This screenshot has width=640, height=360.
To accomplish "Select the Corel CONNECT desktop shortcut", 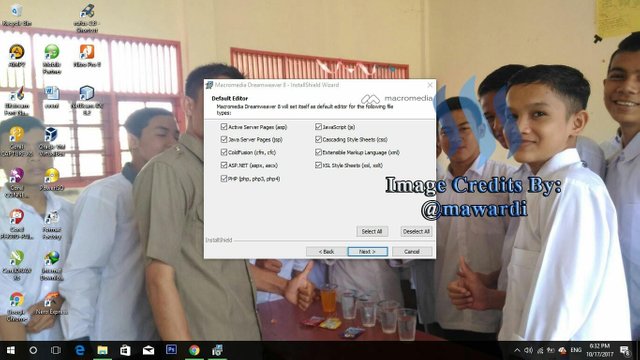I will (x=17, y=183).
